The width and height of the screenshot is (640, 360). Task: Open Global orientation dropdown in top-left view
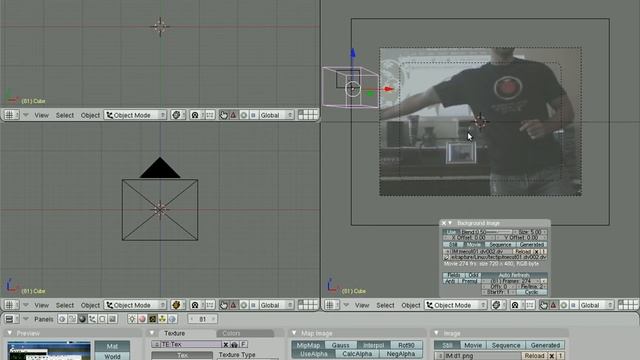click(277, 115)
